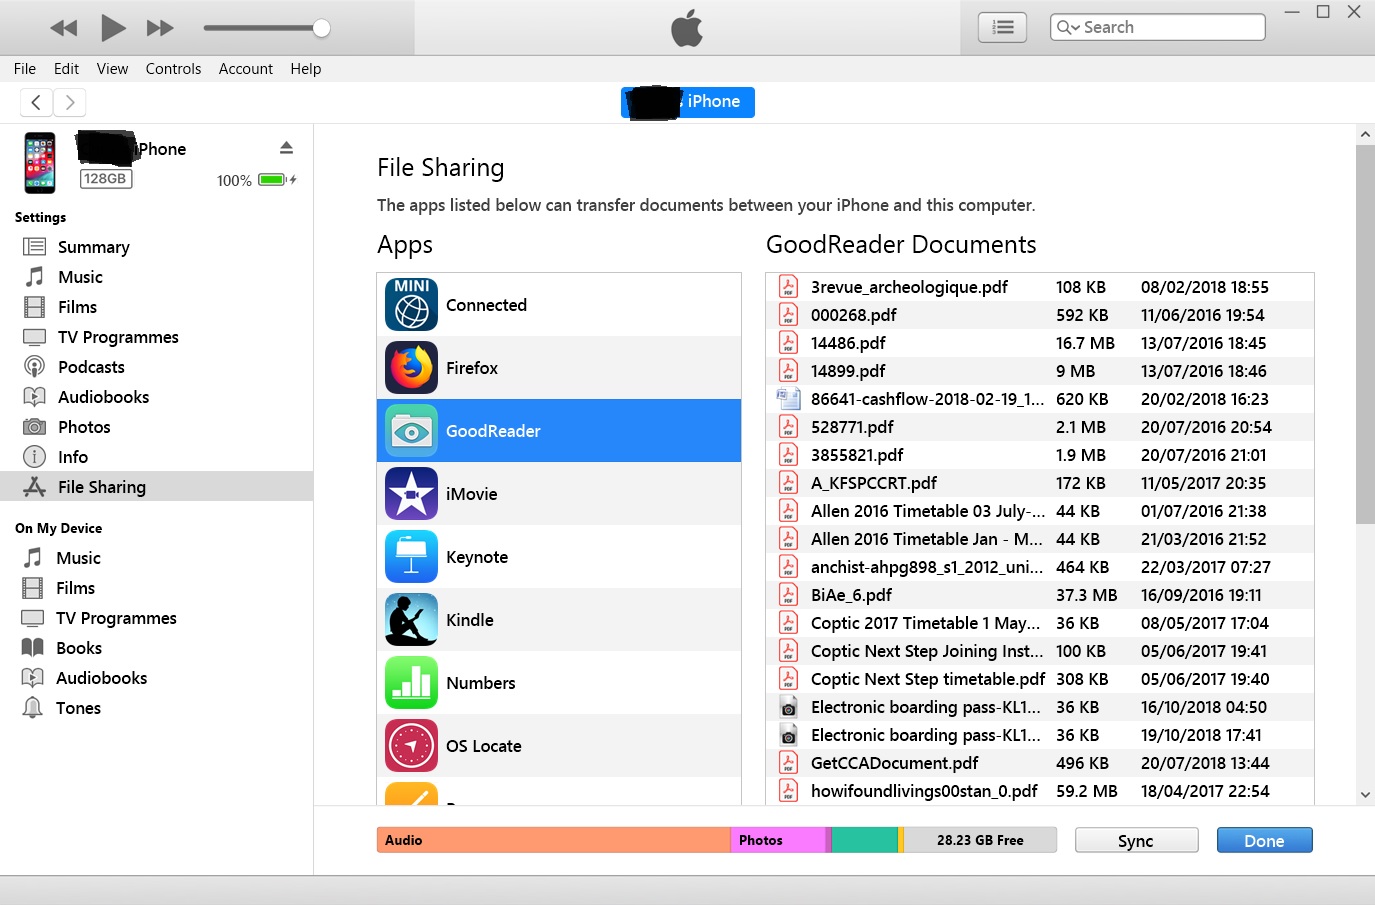This screenshot has height=905, width=1375.
Task: Click the rewind playback button
Action: point(64,28)
